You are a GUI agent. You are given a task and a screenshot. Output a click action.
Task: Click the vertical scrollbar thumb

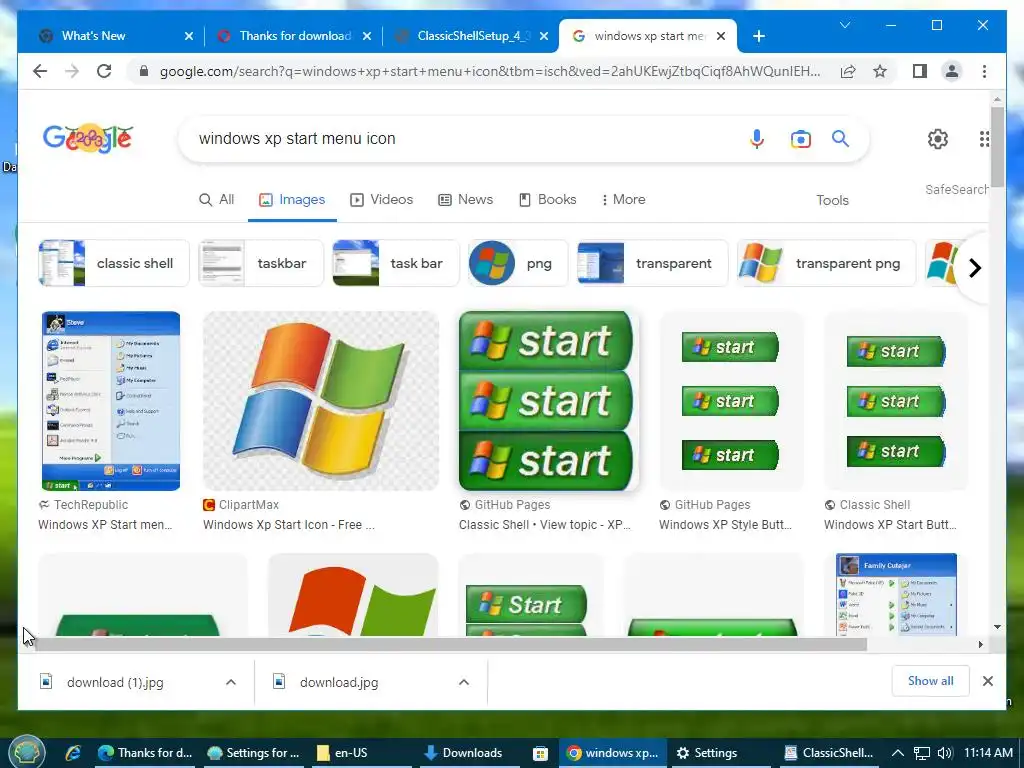pyautogui.click(x=997, y=146)
